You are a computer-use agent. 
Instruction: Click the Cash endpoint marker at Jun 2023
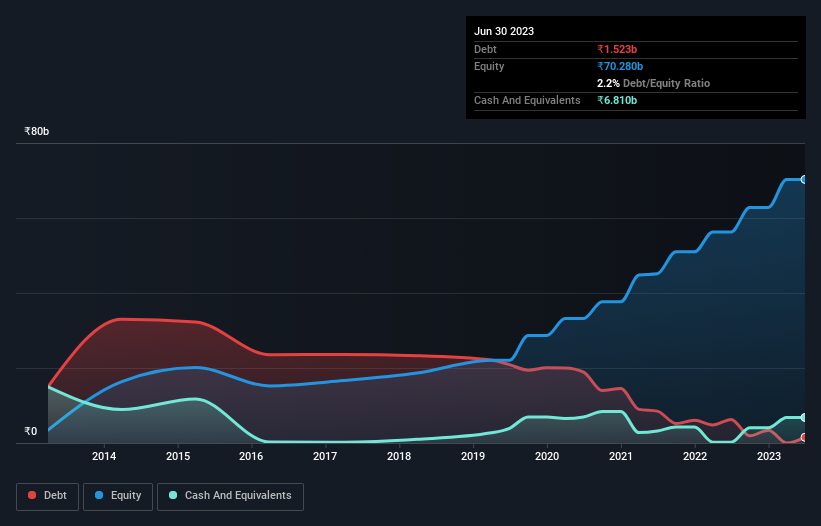(804, 418)
